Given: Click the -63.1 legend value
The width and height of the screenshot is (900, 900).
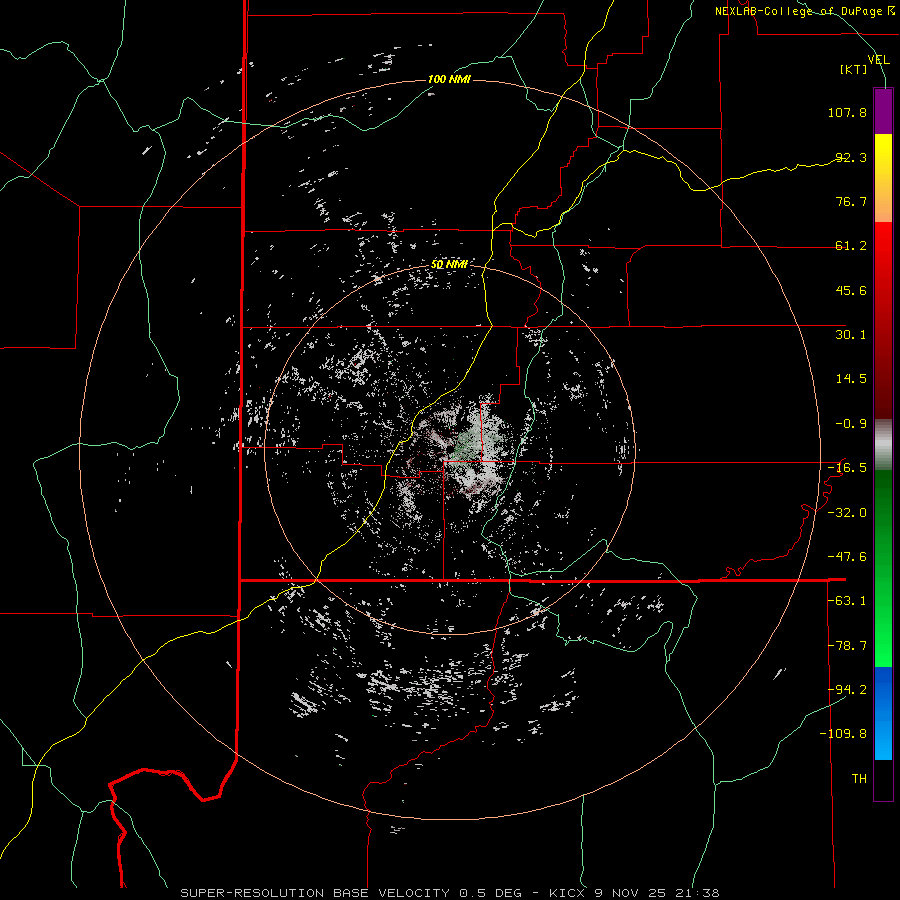Looking at the screenshot, I should click(847, 601).
